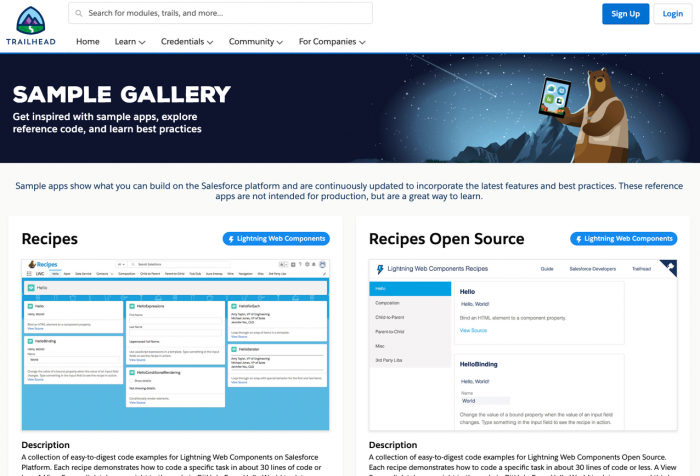This screenshot has width=700, height=476.
Task: Click Salesforce Developers link in screenshot header
Action: 592,269
